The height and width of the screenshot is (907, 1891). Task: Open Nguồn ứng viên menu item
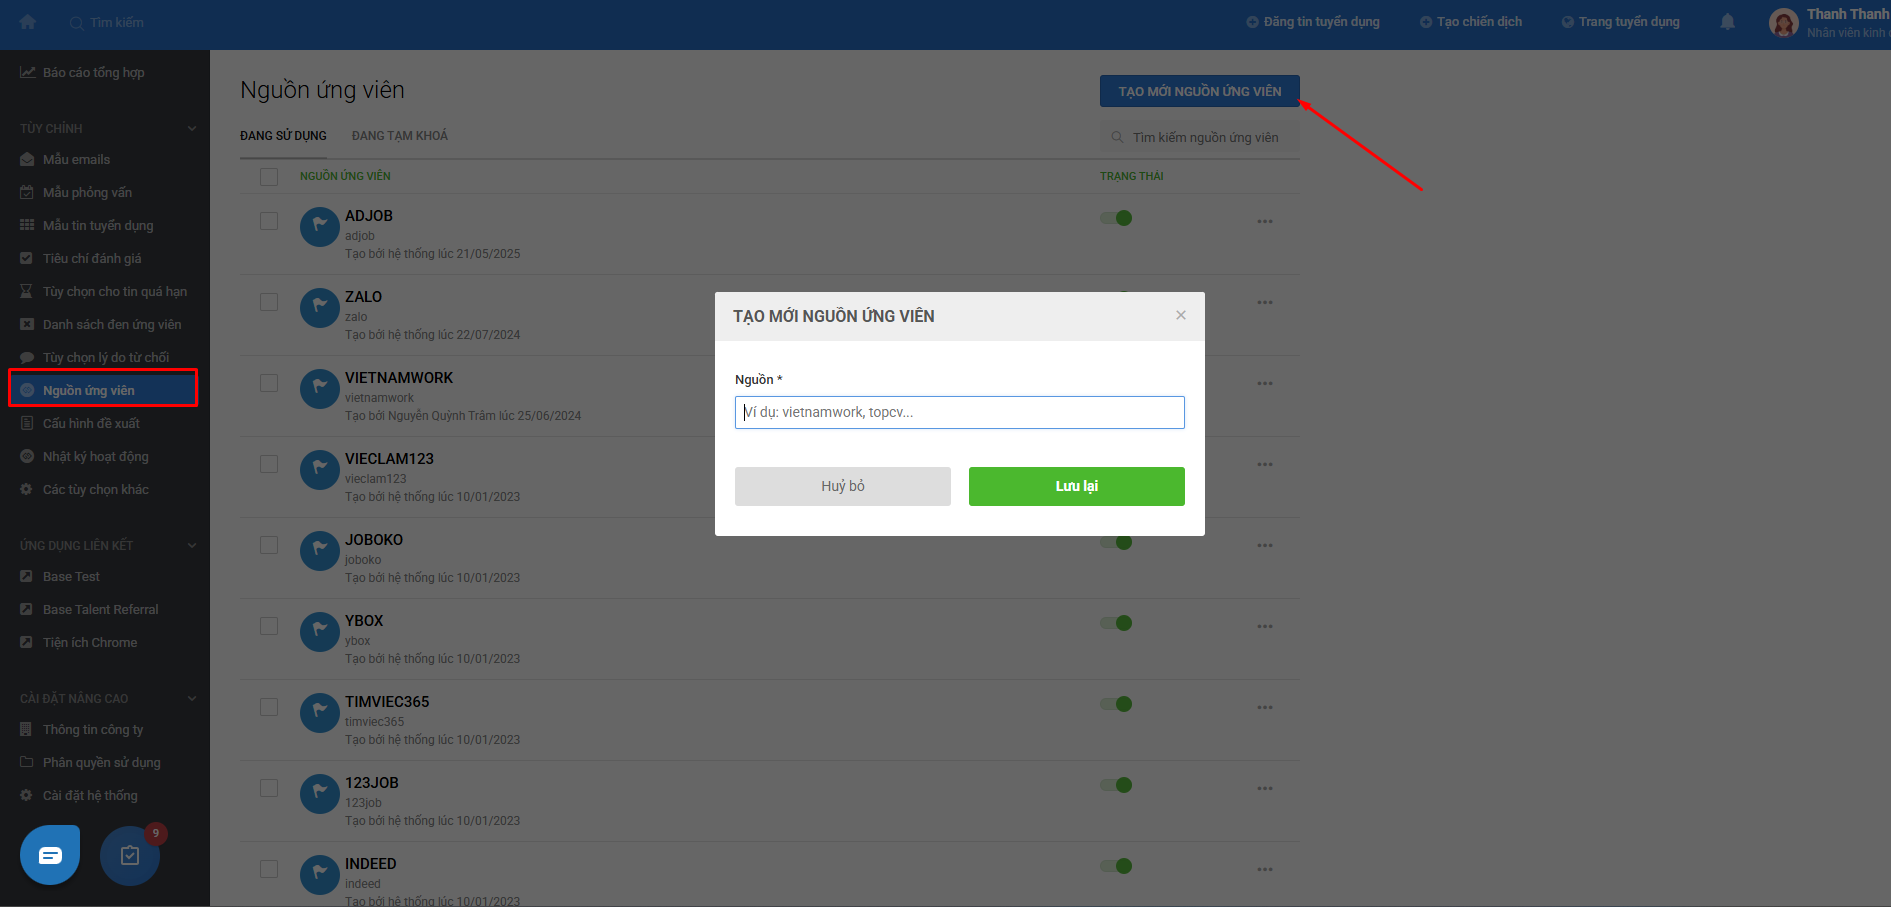103,390
